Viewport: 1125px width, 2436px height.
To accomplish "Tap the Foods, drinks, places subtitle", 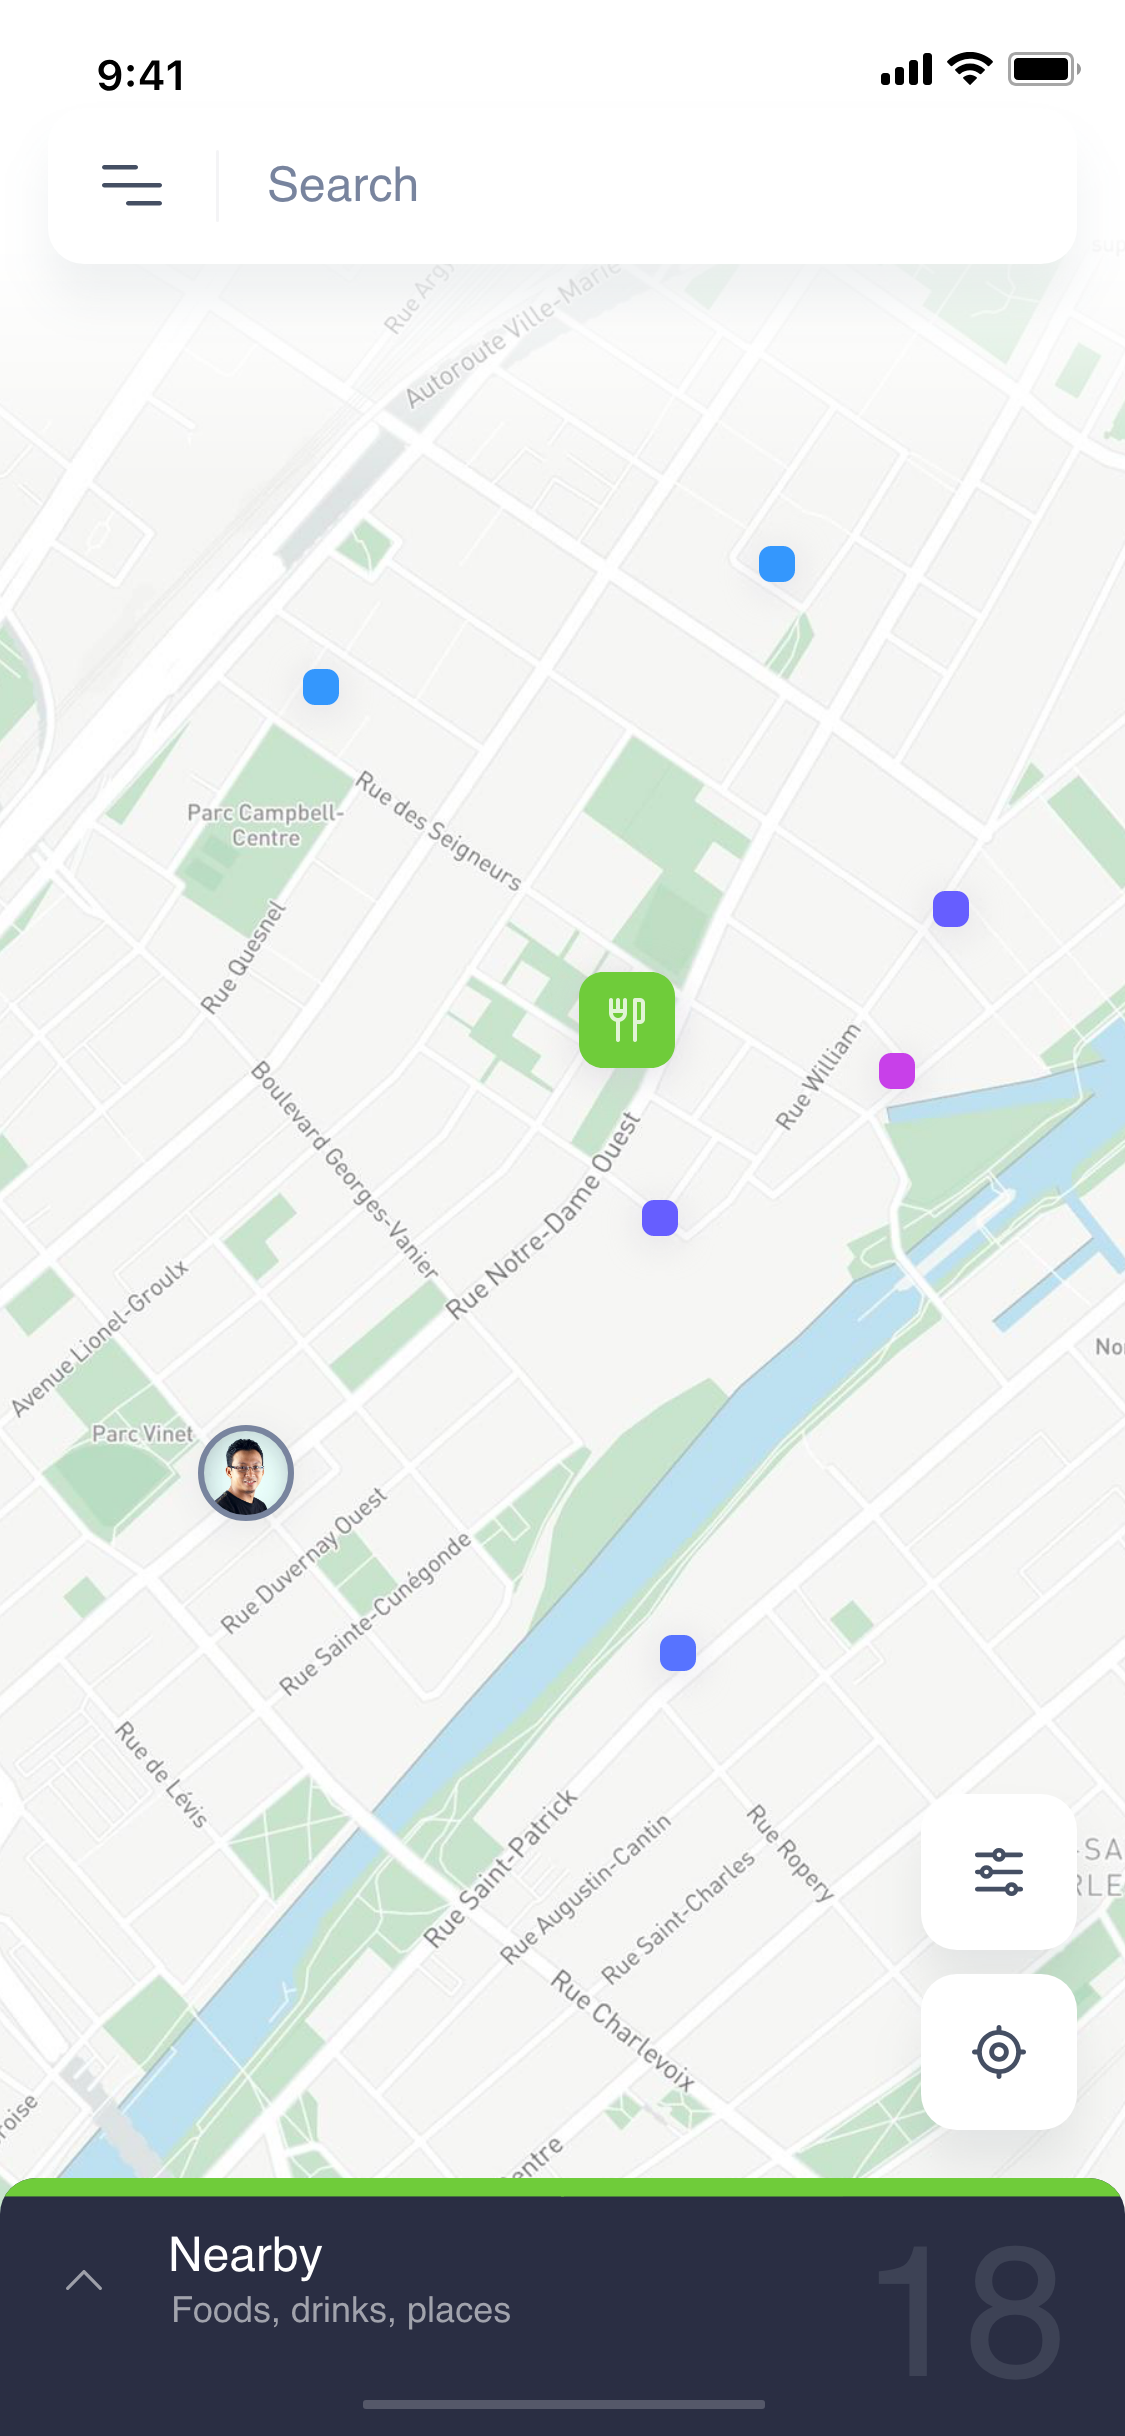I will 341,2310.
